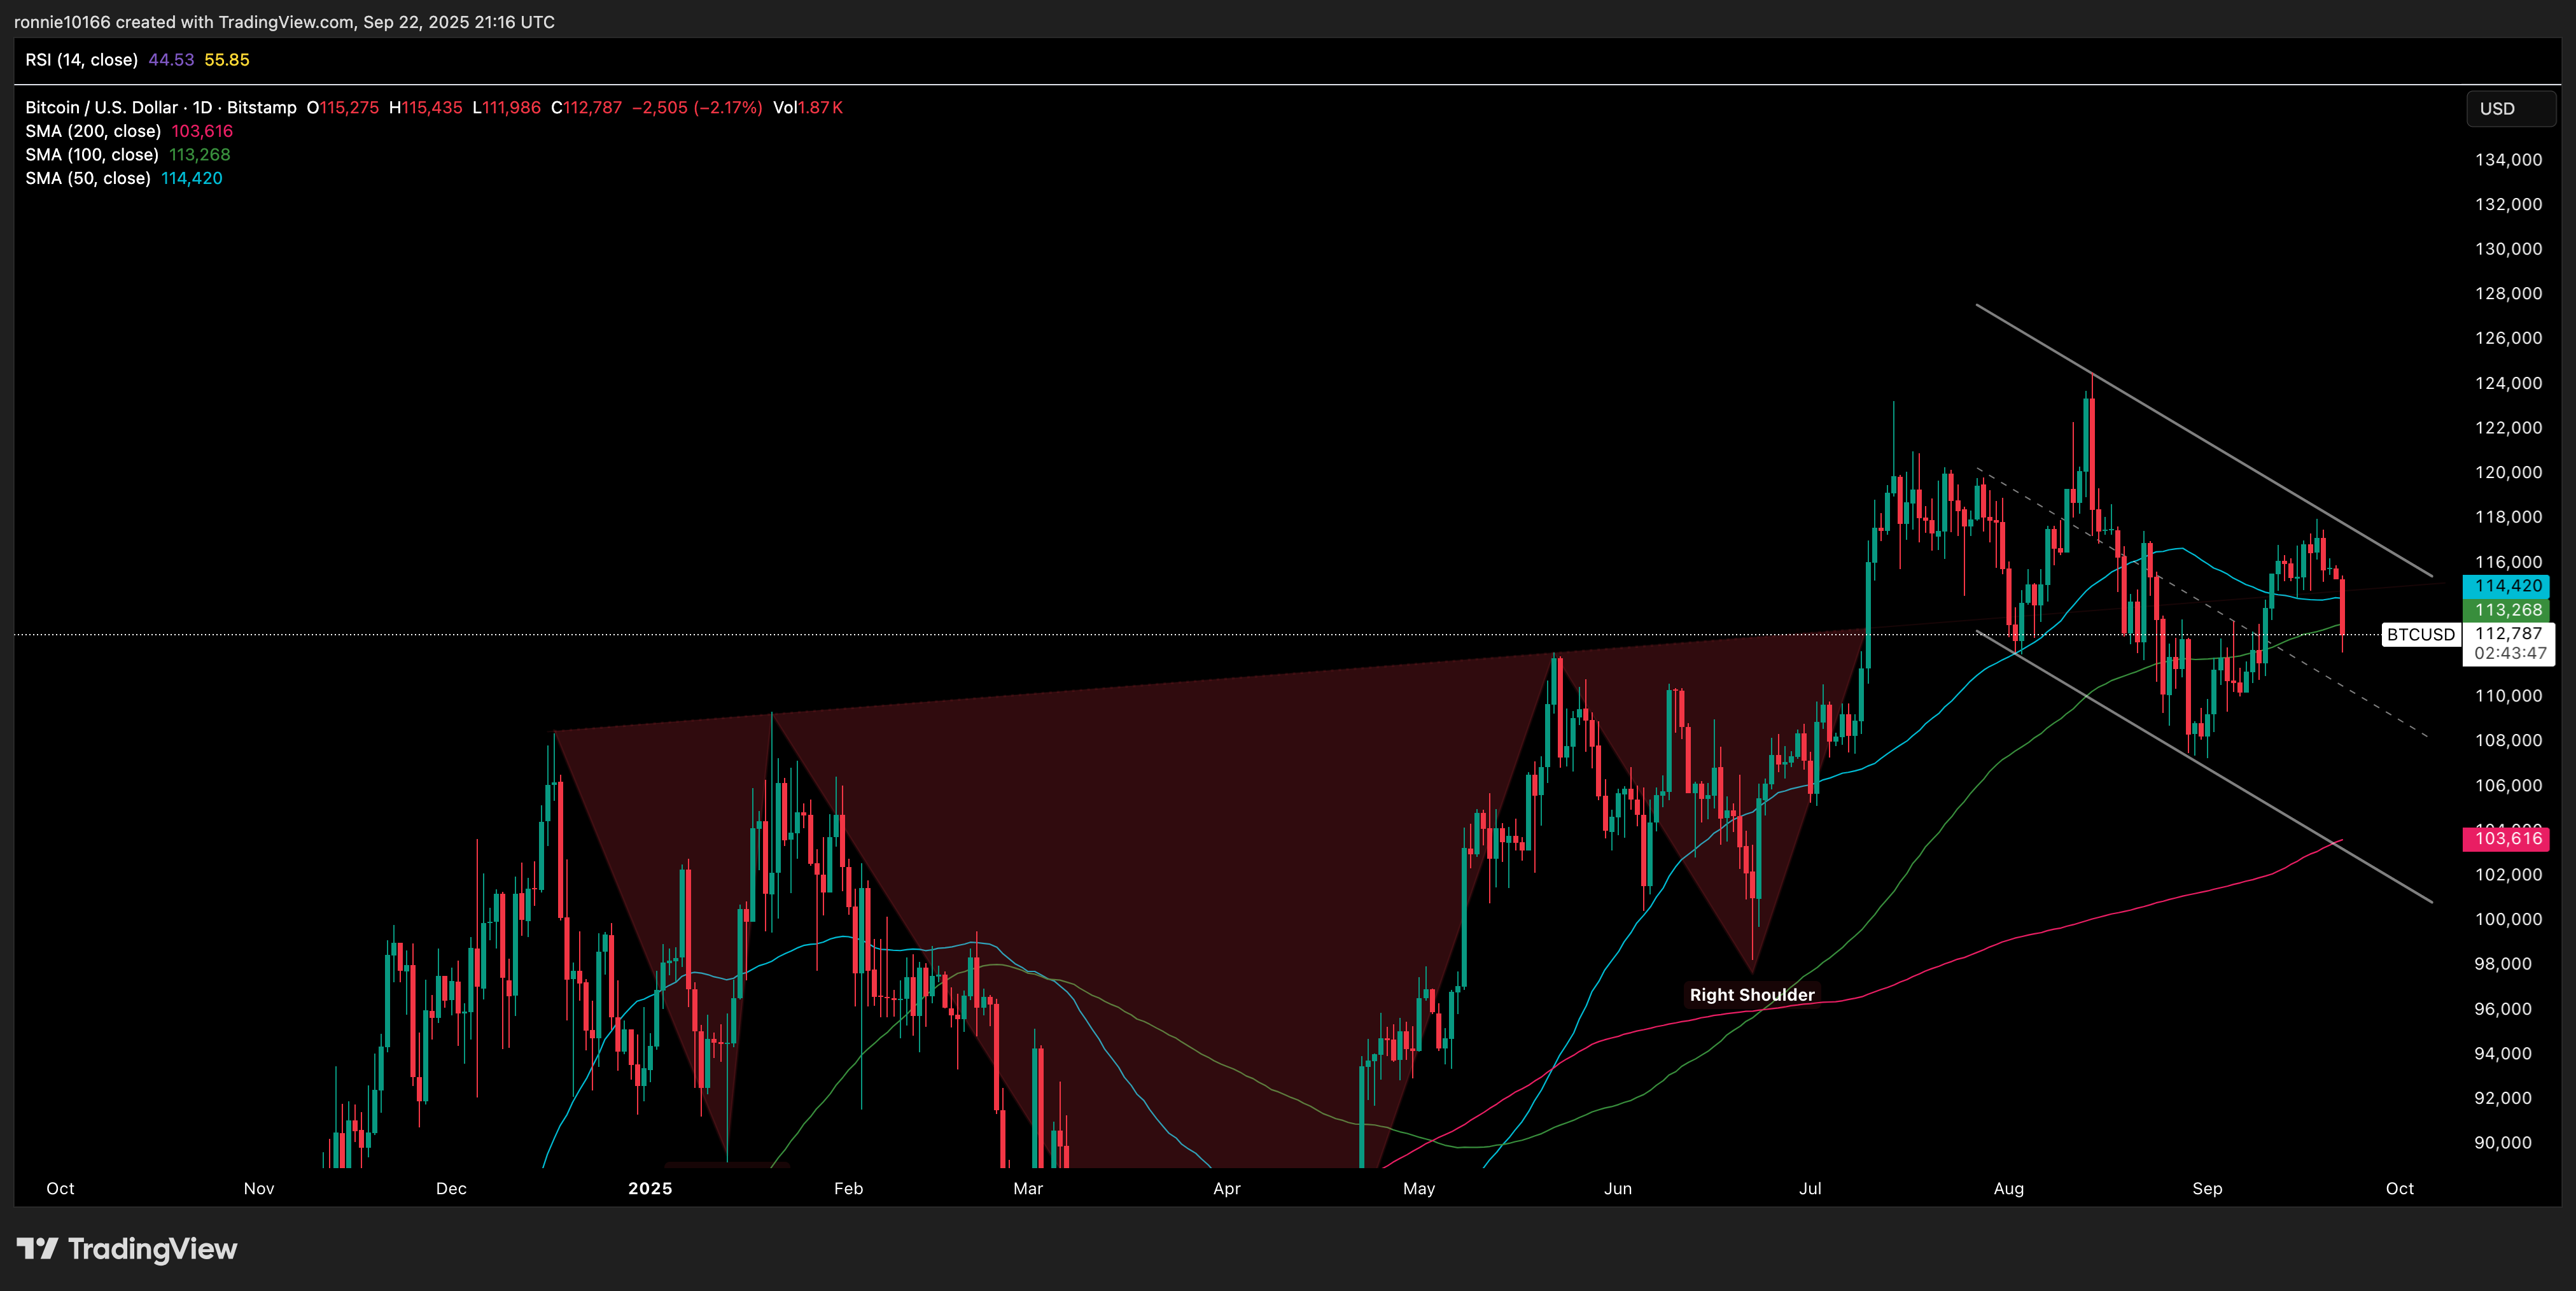Click the 2025 year marker on time axis
The height and width of the screenshot is (1291, 2576).
tap(650, 1188)
